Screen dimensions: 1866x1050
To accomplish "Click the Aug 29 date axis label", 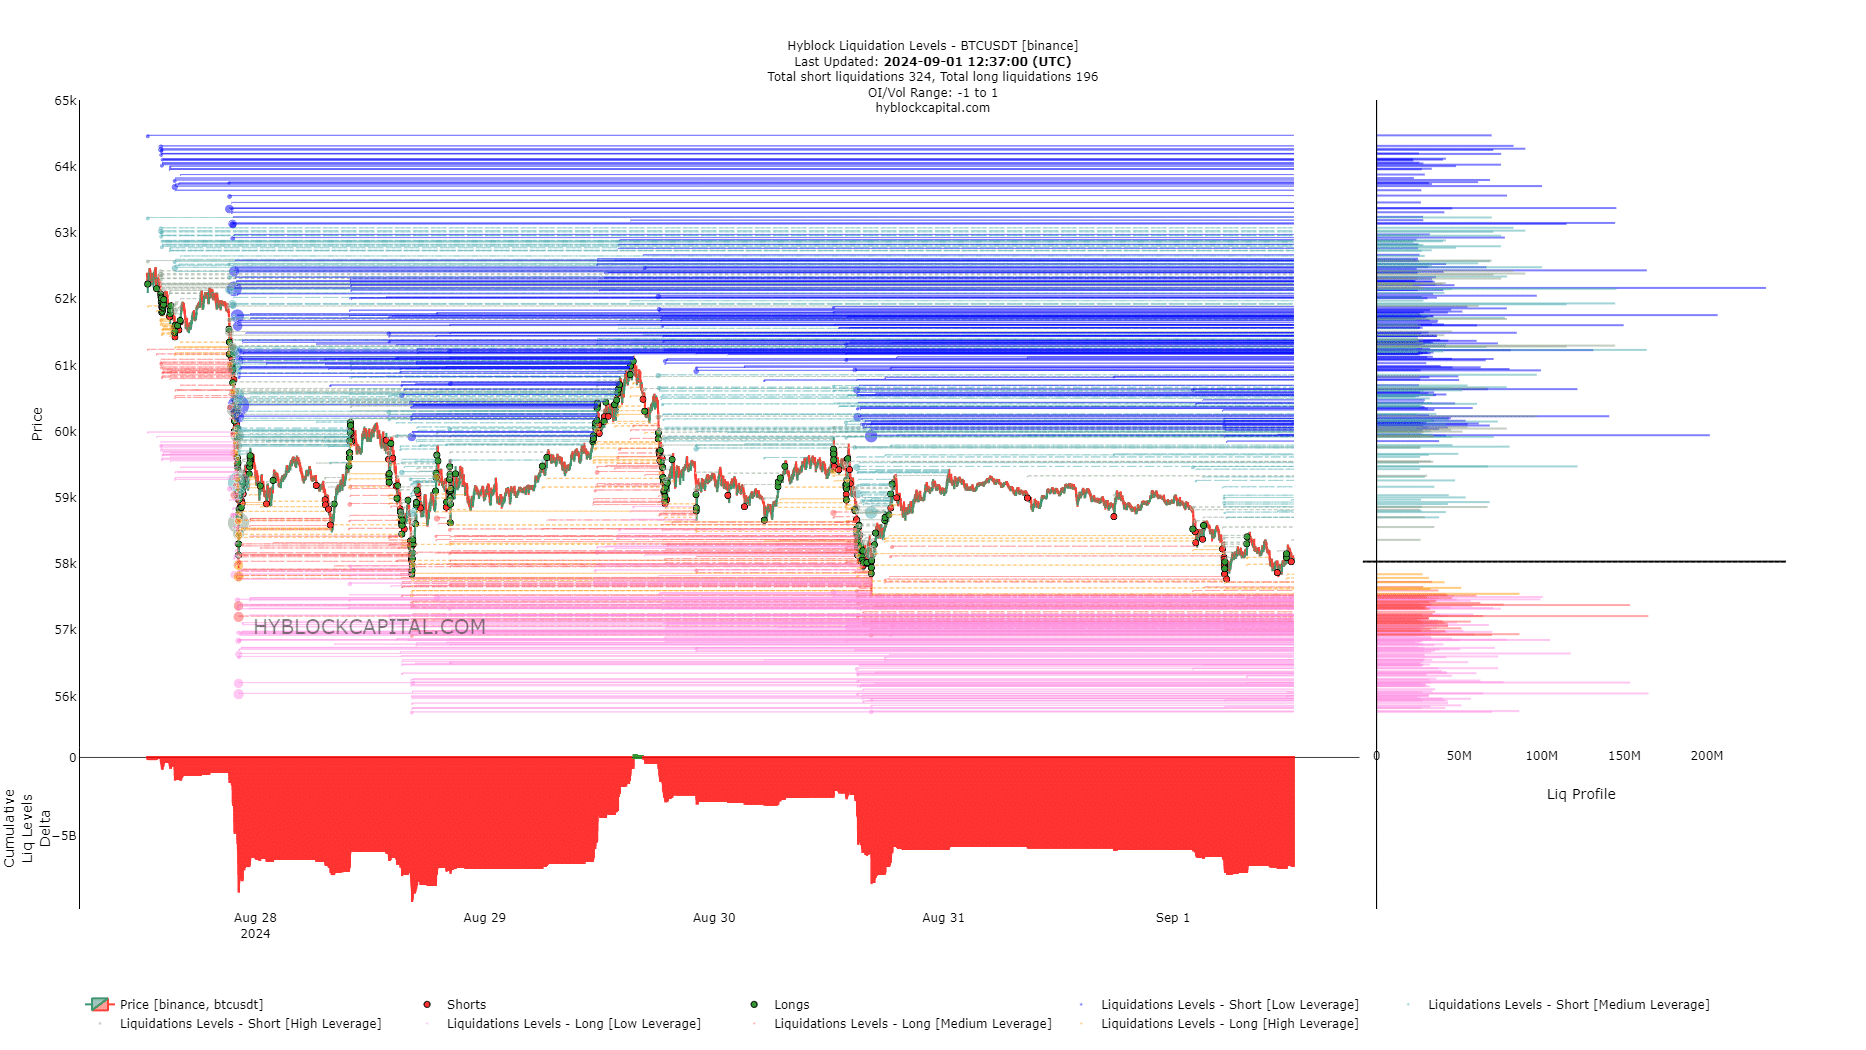I will click(x=484, y=918).
